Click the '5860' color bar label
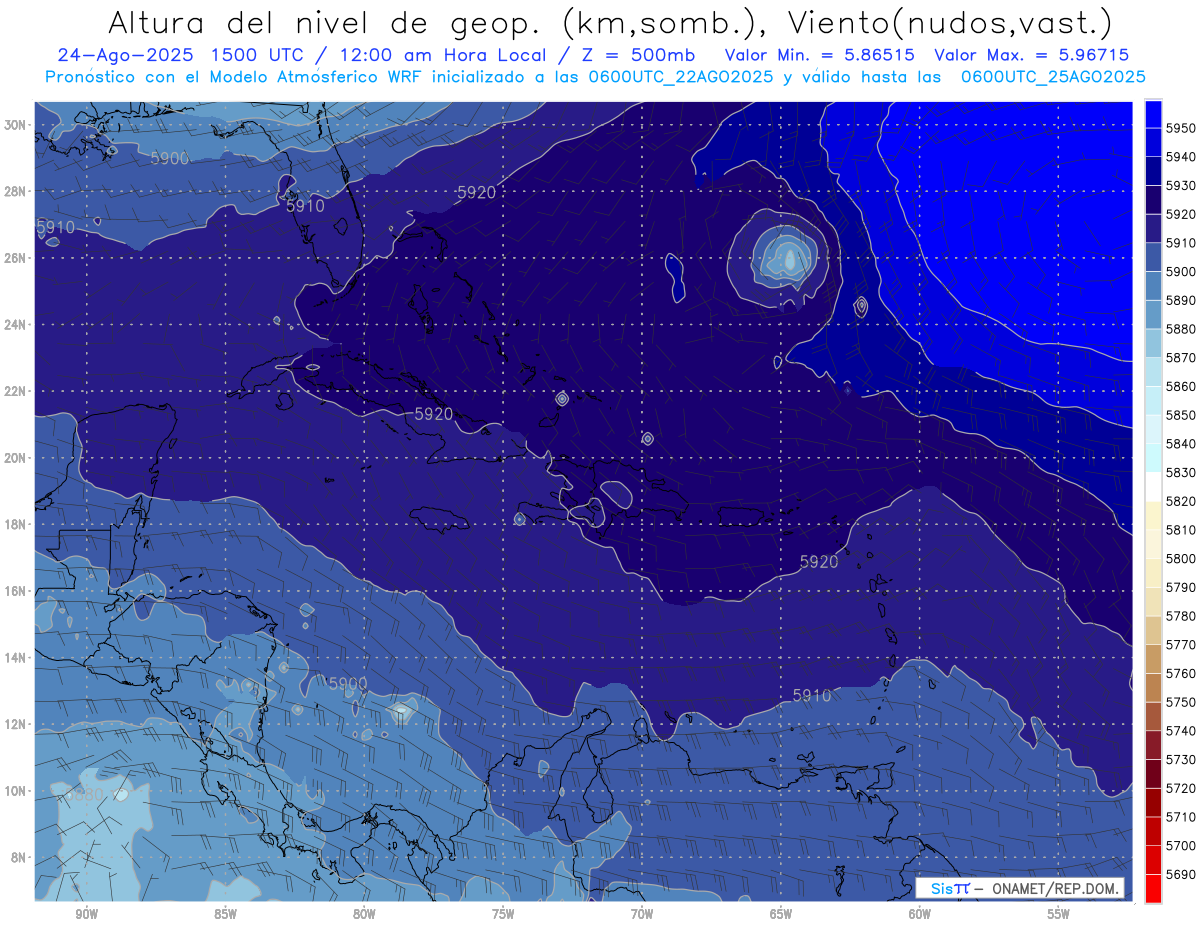Viewport: 1200px width, 927px height. coord(1180,386)
